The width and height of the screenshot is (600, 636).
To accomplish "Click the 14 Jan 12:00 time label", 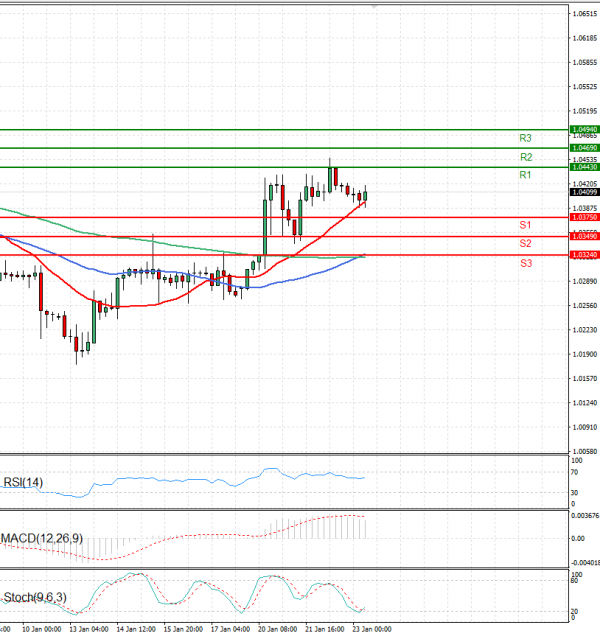I will [x=136, y=629].
